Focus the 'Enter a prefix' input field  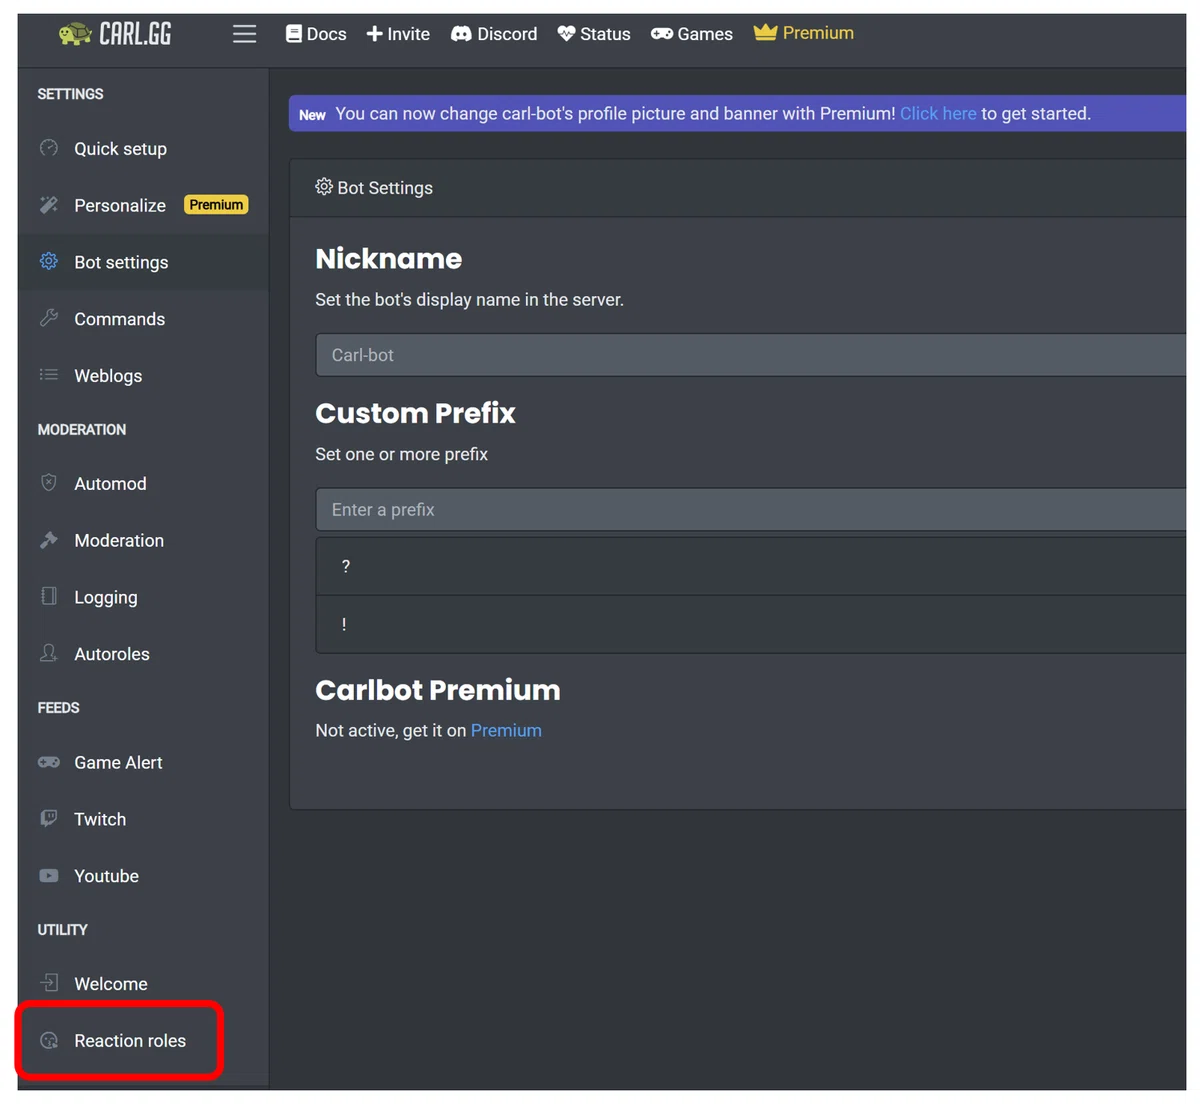(x=751, y=509)
